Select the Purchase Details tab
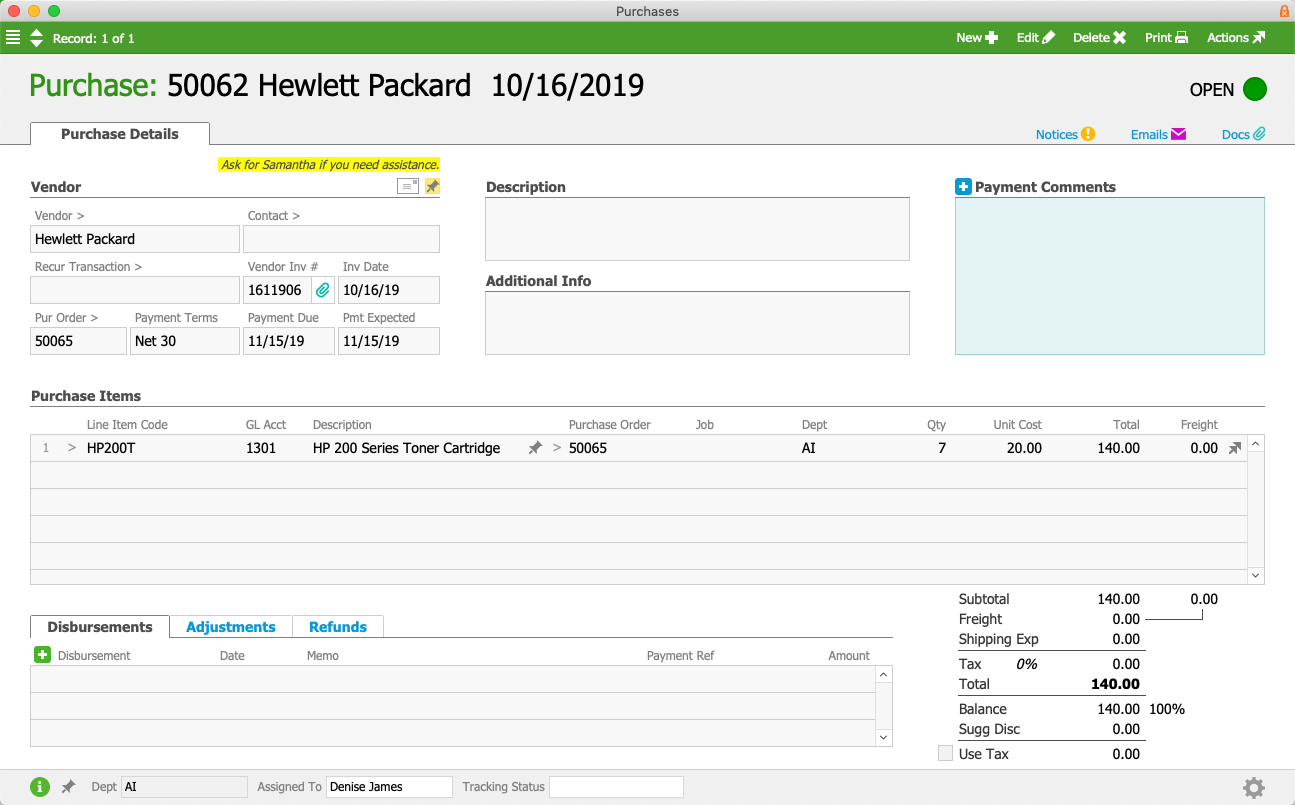The width and height of the screenshot is (1295, 805). coord(120,134)
